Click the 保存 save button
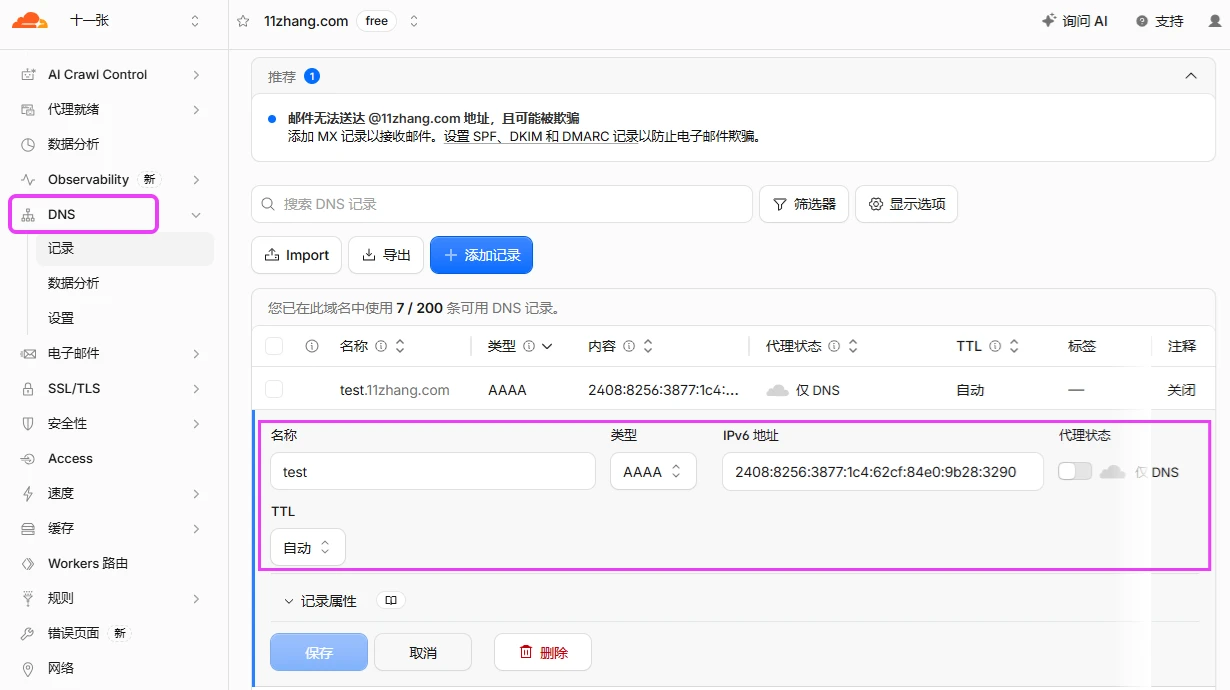1230x690 pixels. click(319, 652)
